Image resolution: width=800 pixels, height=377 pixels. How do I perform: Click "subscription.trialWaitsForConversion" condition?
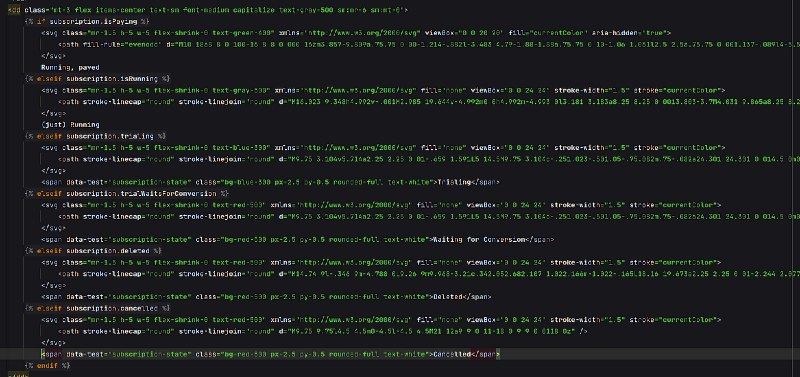[x=141, y=193]
